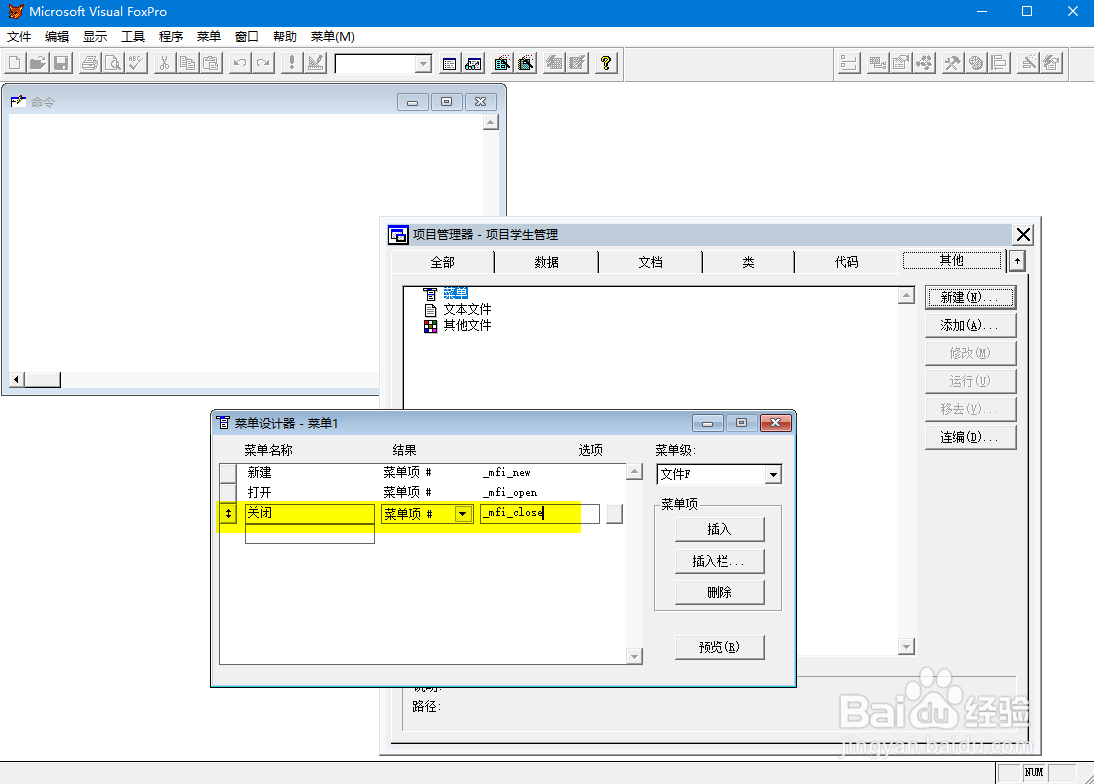Expand the 菜单级 dropdown showing 文件F

coord(773,474)
